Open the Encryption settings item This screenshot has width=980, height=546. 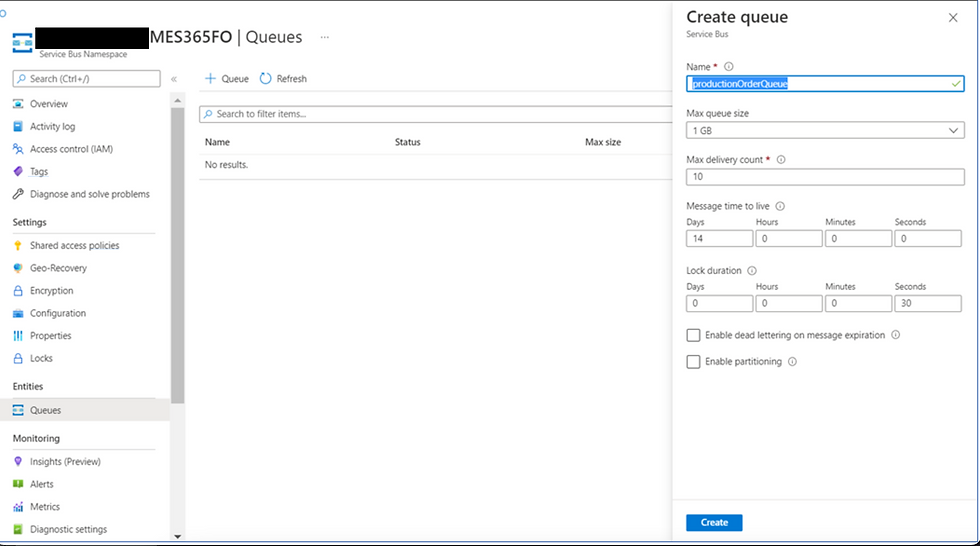[x=51, y=290]
